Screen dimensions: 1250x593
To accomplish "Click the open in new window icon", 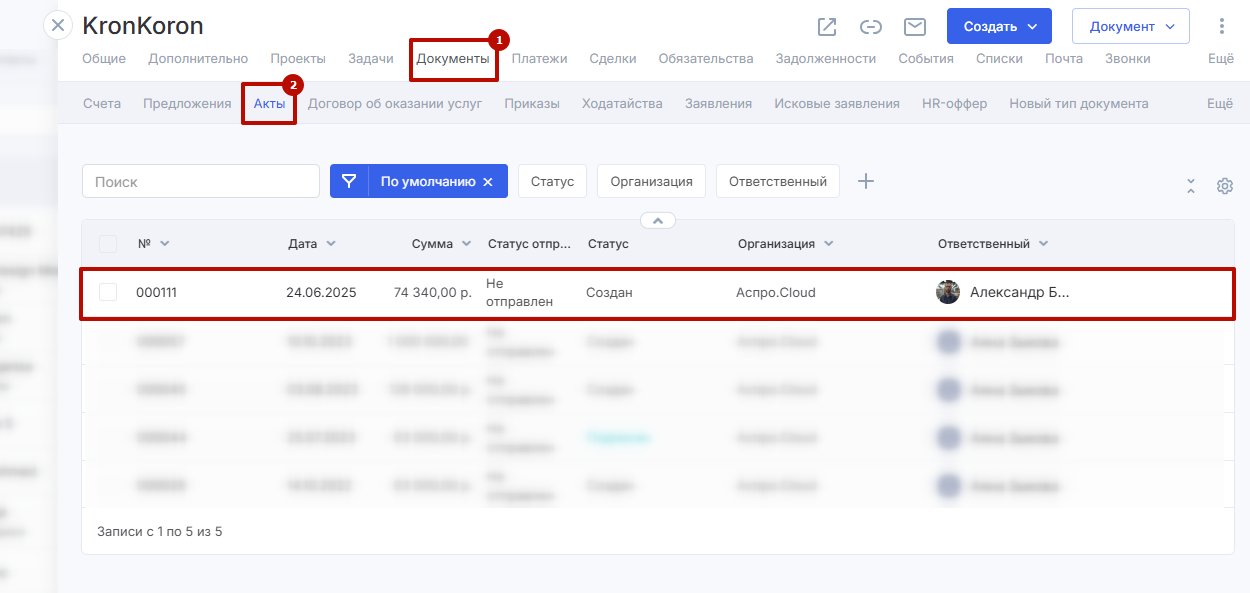I will tap(827, 27).
